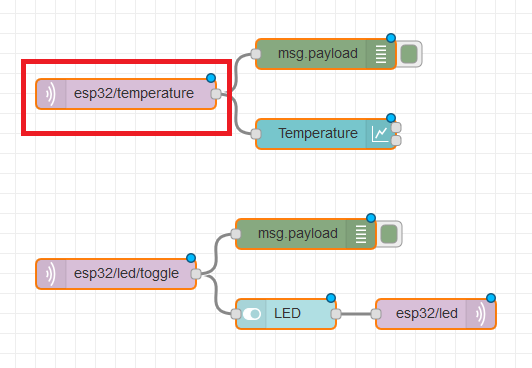
Task: Click the chart icon on Temperature node
Action: [x=380, y=134]
